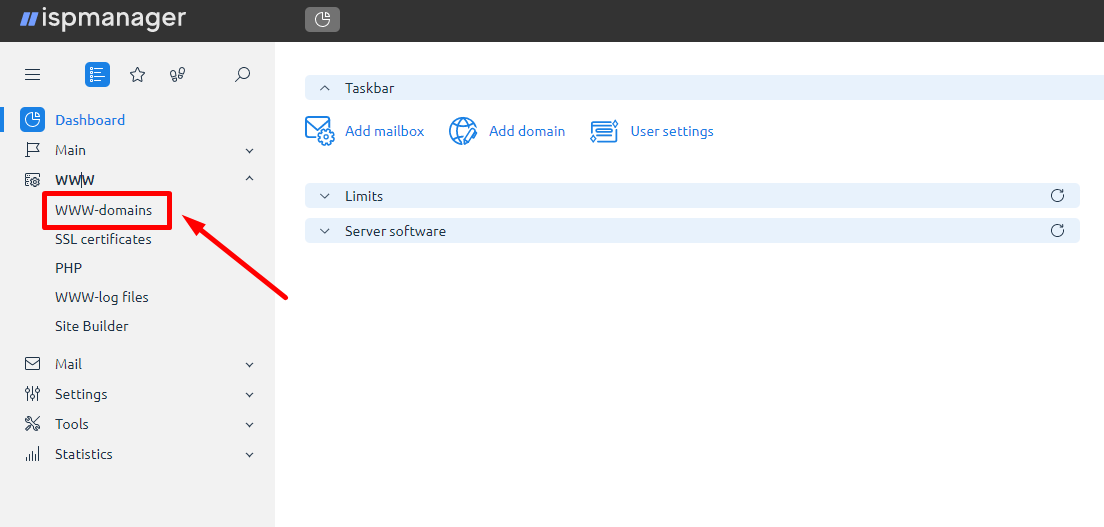Screen dimensions: 1104x527
Task: Open SSL certificates menu item
Action: coord(104,240)
